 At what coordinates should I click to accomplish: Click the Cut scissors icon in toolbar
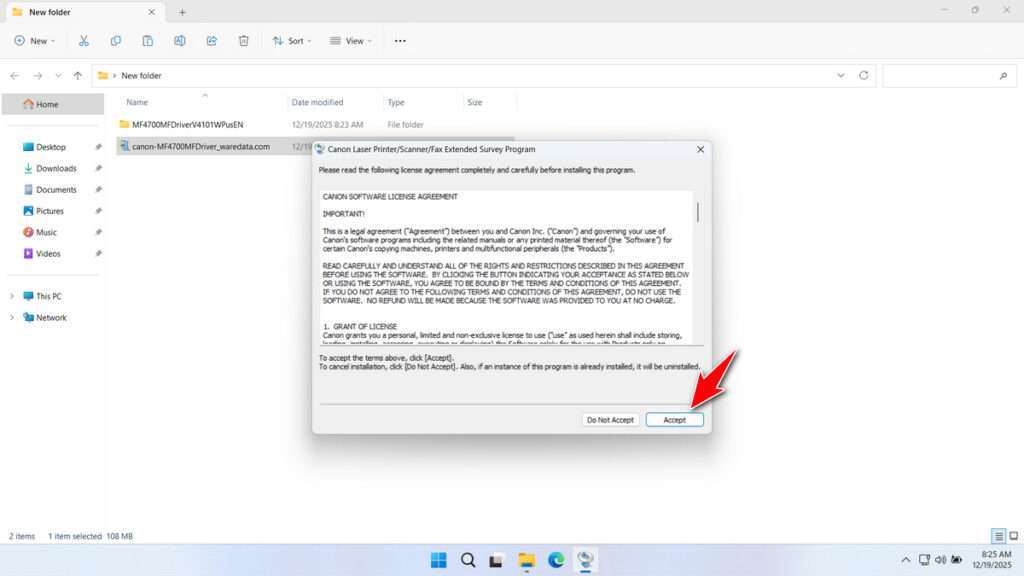coord(83,41)
